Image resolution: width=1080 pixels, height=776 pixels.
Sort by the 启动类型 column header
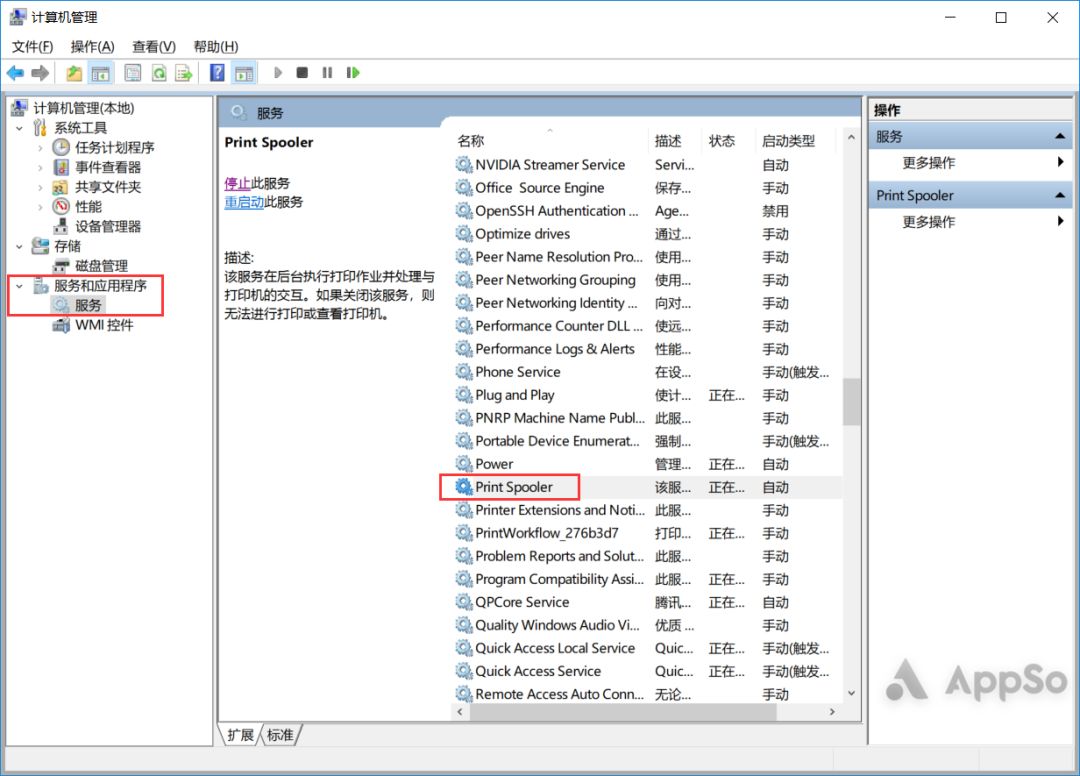pos(794,141)
